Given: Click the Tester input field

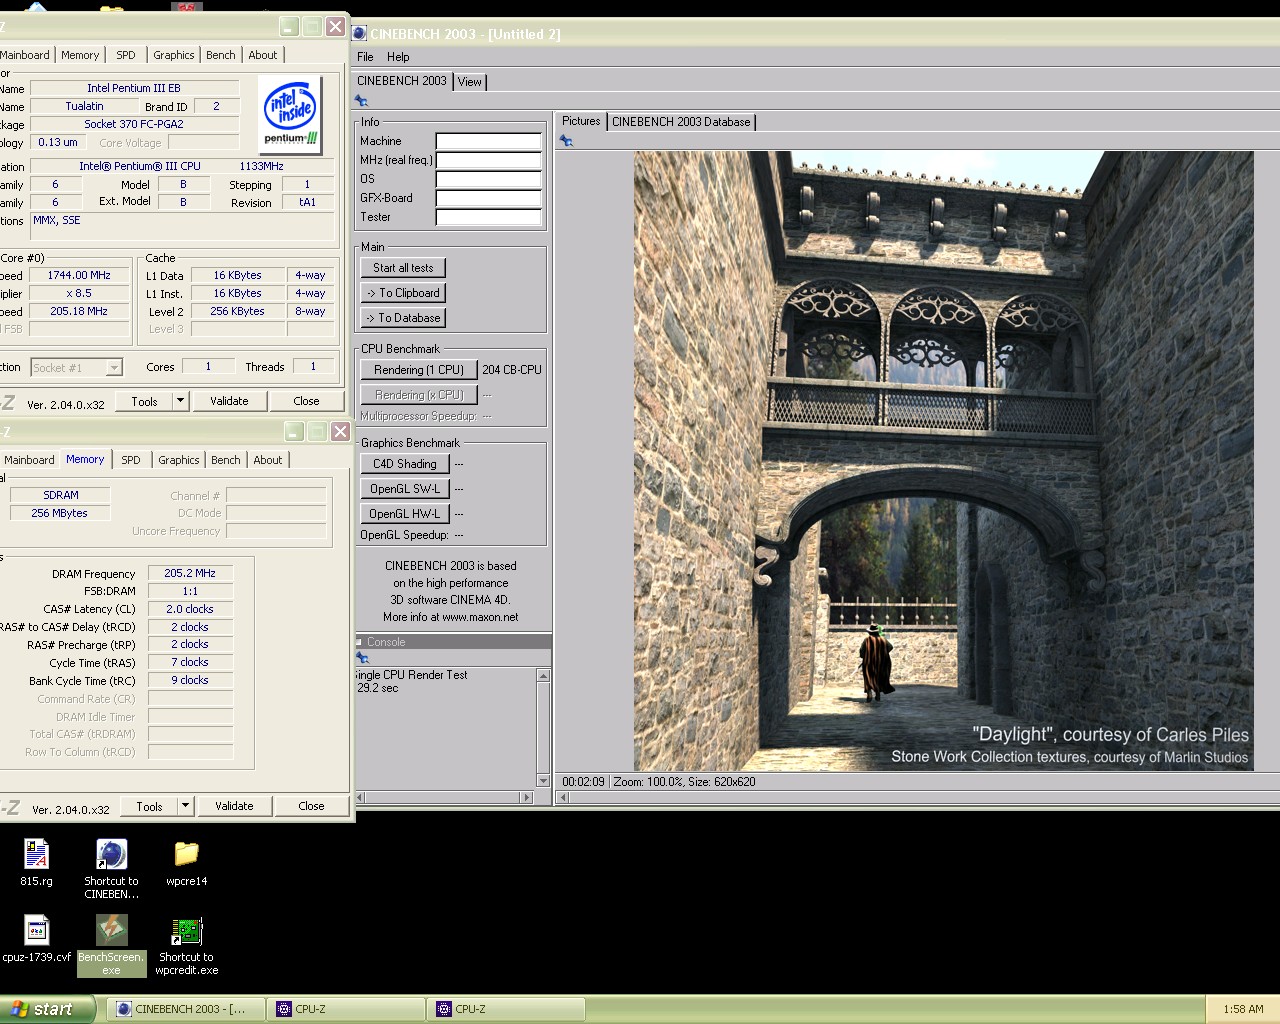Looking at the screenshot, I should click(x=488, y=217).
